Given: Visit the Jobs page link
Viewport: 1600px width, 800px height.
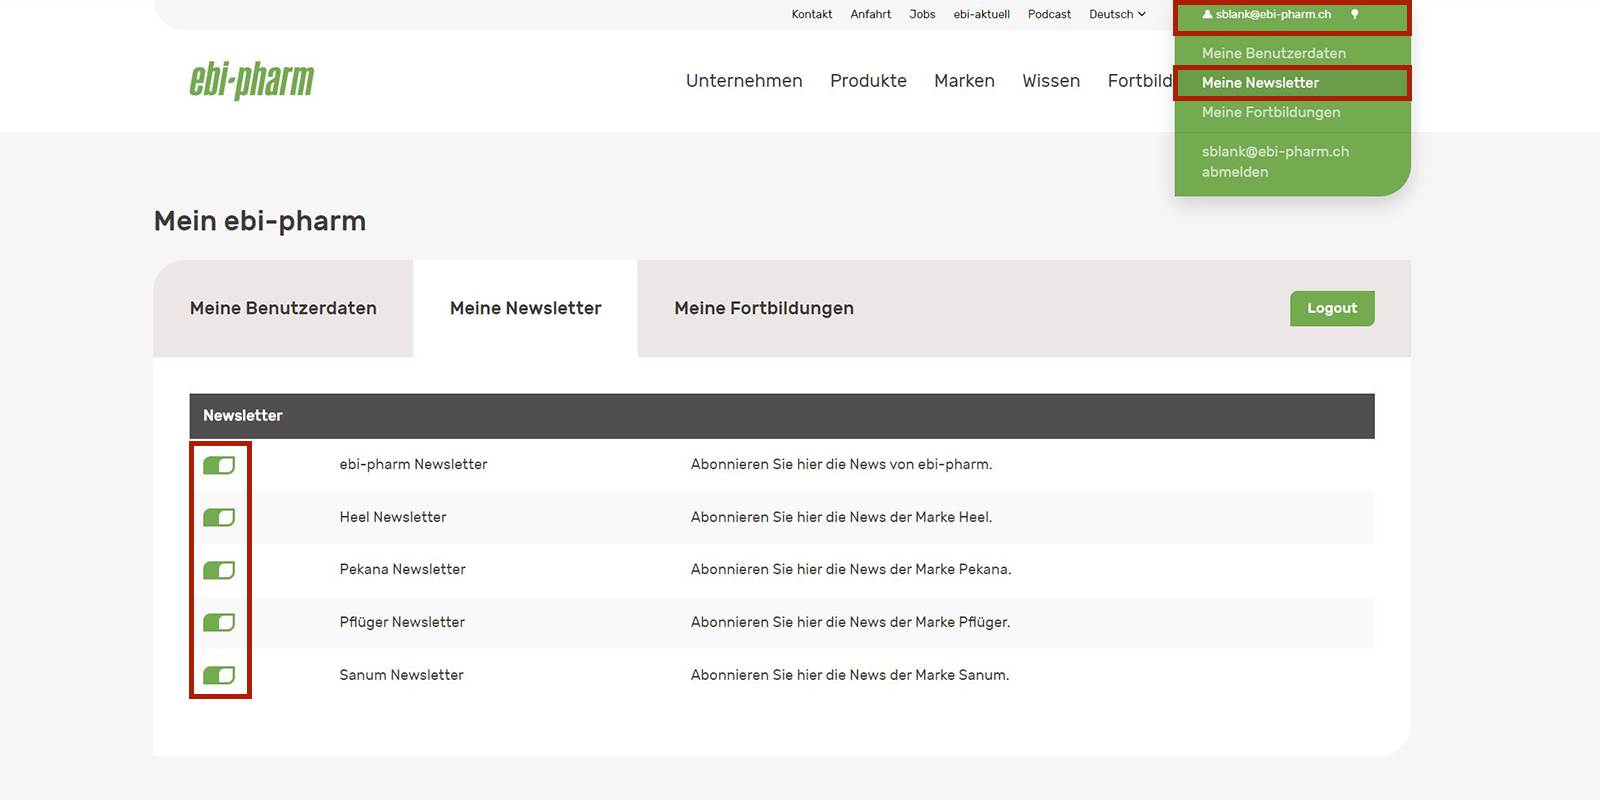Looking at the screenshot, I should (922, 14).
